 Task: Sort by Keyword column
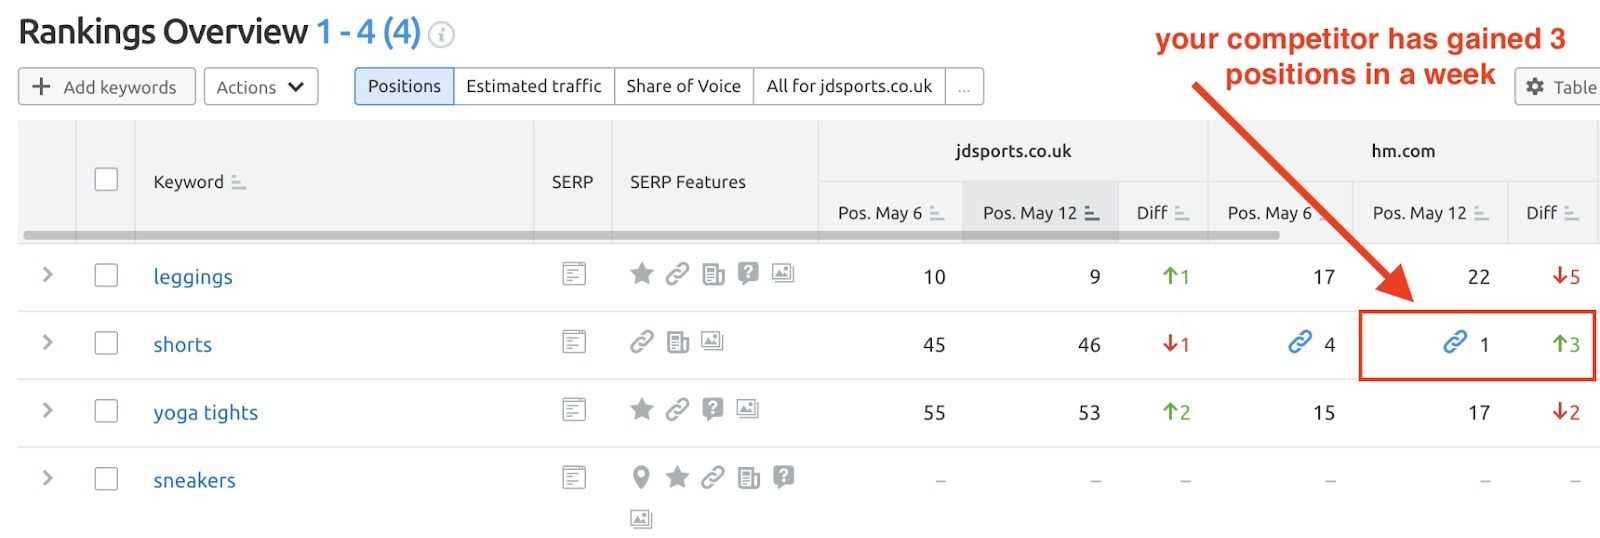coord(238,182)
